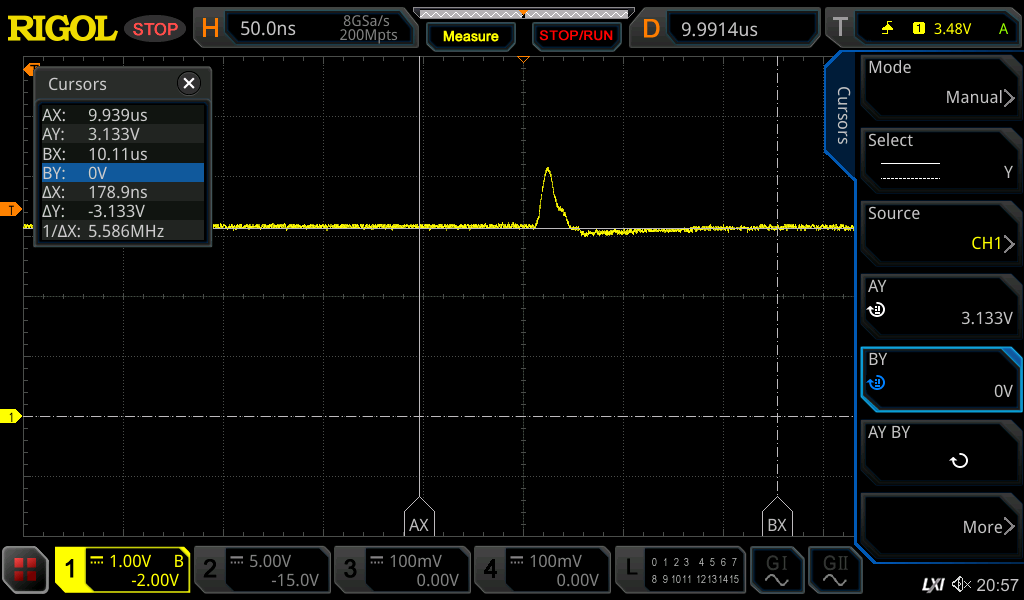Viewport: 1024px width, 600px height.
Task: Toggle channel 1 with 1.00V scale
Action: click(x=122, y=571)
